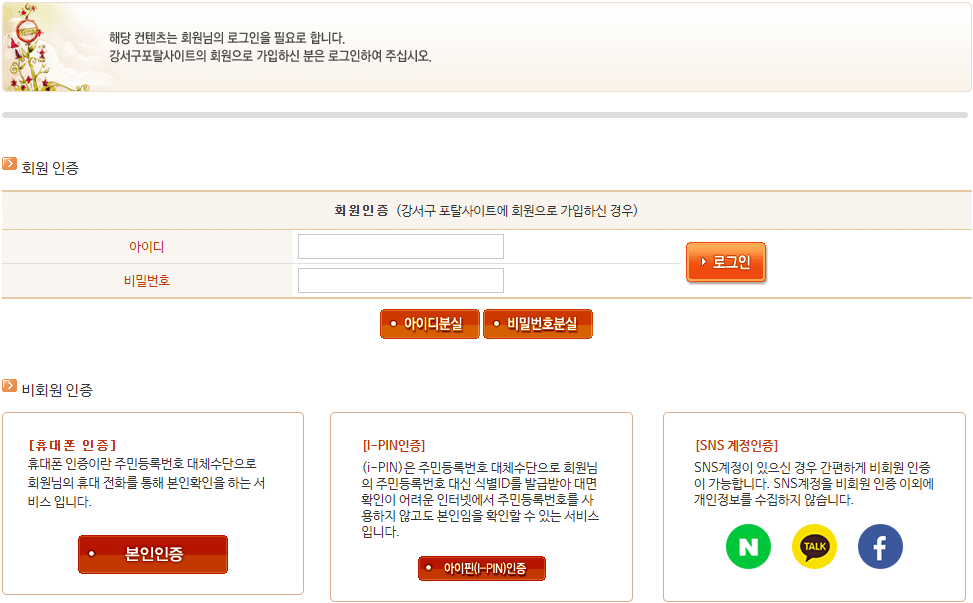The image size is (973, 603).
Task: Open the 비밀번호분실 recovery button
Action: click(x=538, y=324)
